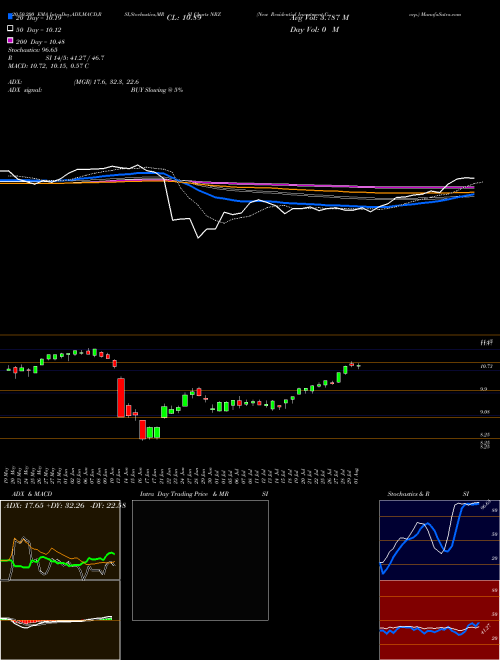This screenshot has width=500, height=660.
Task: Select the '200 Day - 10.48' legend text
Action: (40, 42)
